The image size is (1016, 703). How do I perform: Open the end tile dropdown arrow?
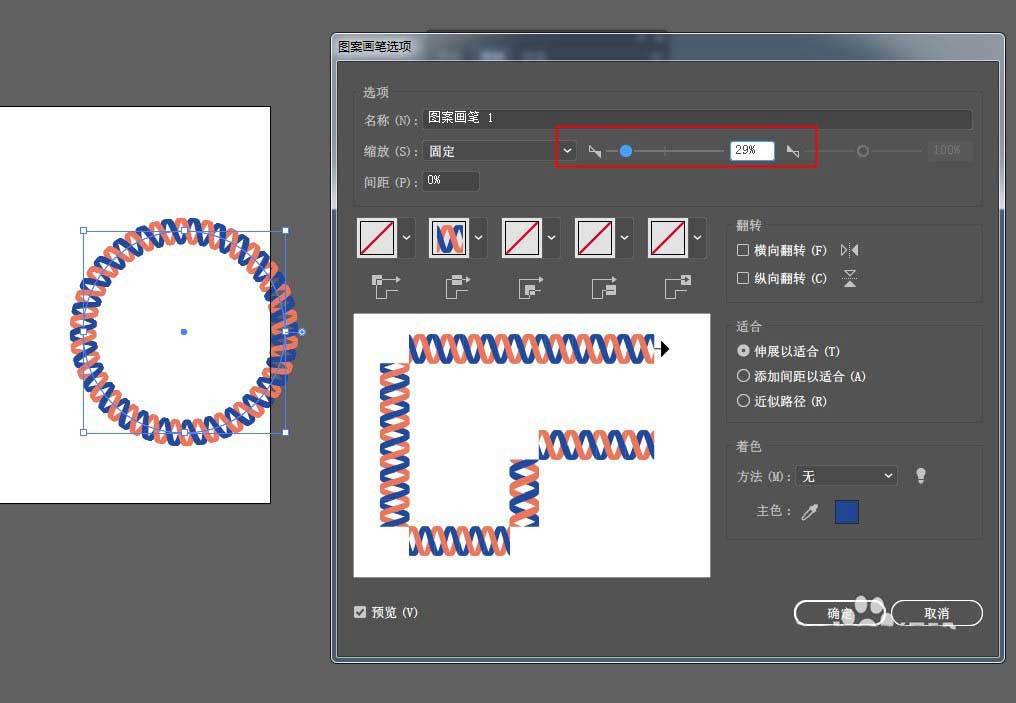click(x=697, y=238)
